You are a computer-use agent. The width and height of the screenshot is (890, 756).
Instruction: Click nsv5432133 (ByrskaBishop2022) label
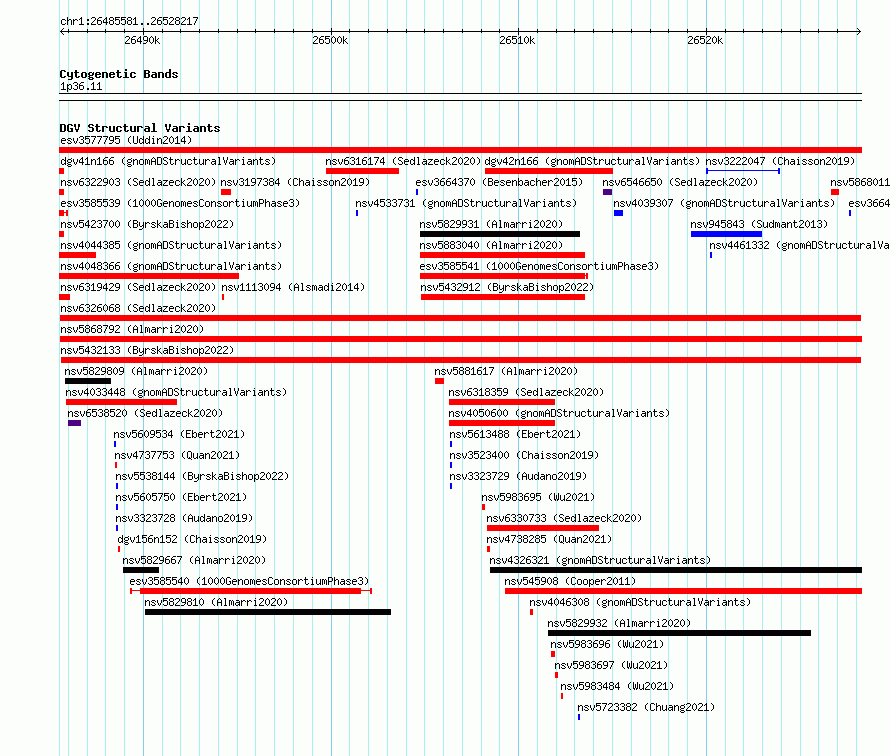pos(147,350)
